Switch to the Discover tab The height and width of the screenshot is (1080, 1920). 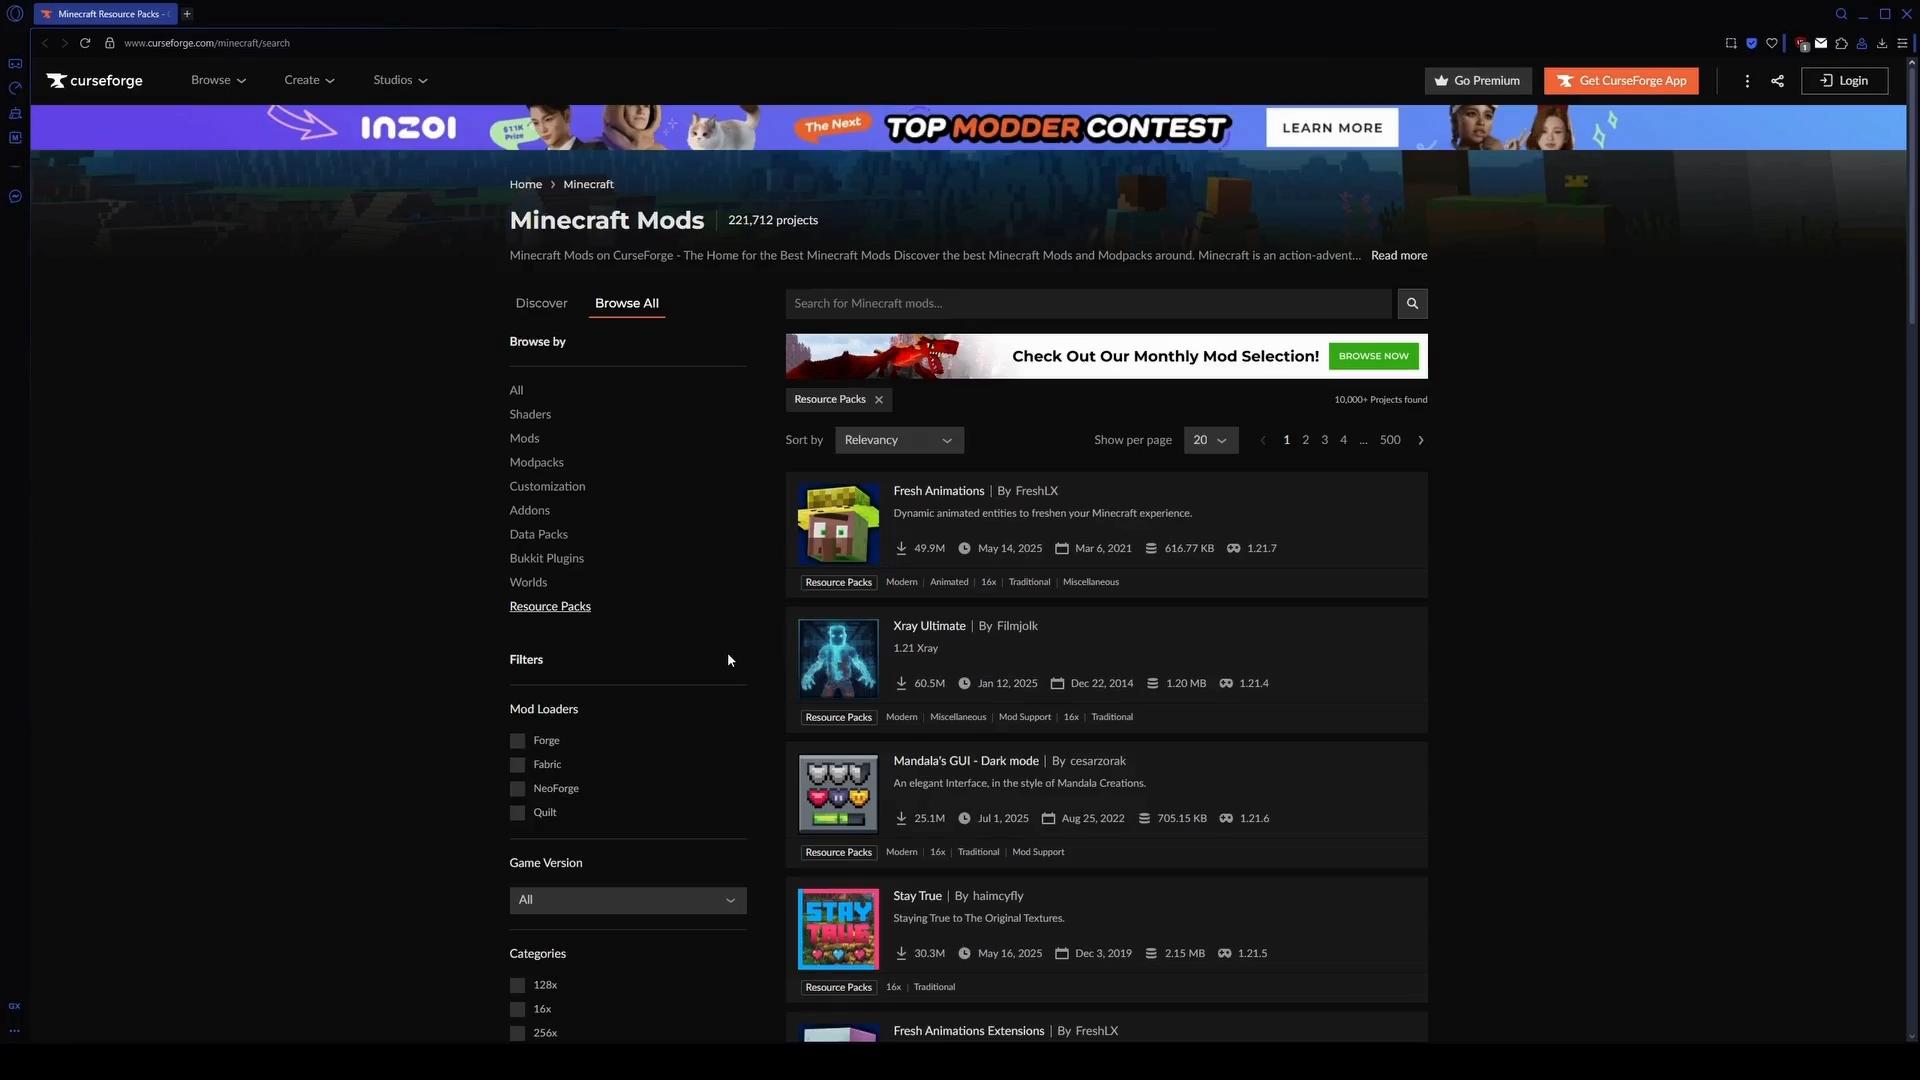[x=541, y=303]
